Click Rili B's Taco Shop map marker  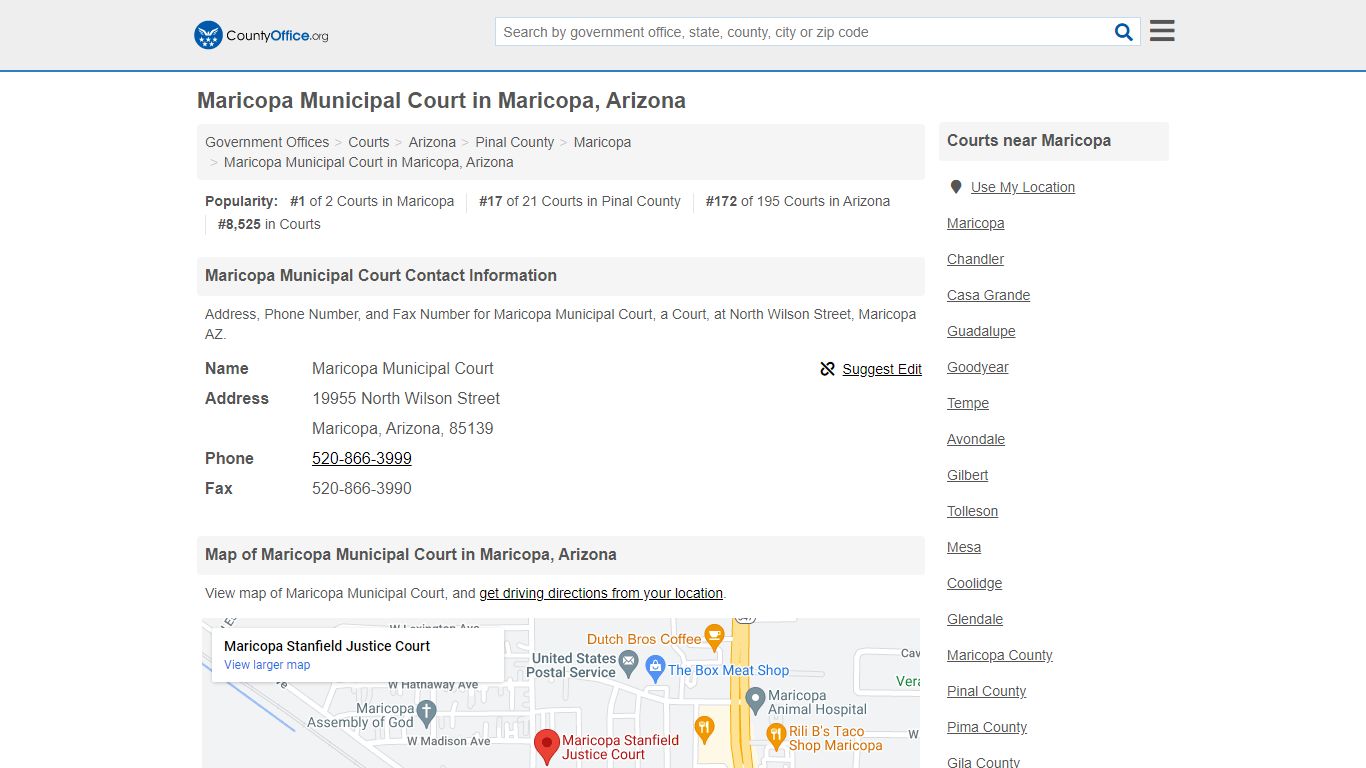coord(776,736)
